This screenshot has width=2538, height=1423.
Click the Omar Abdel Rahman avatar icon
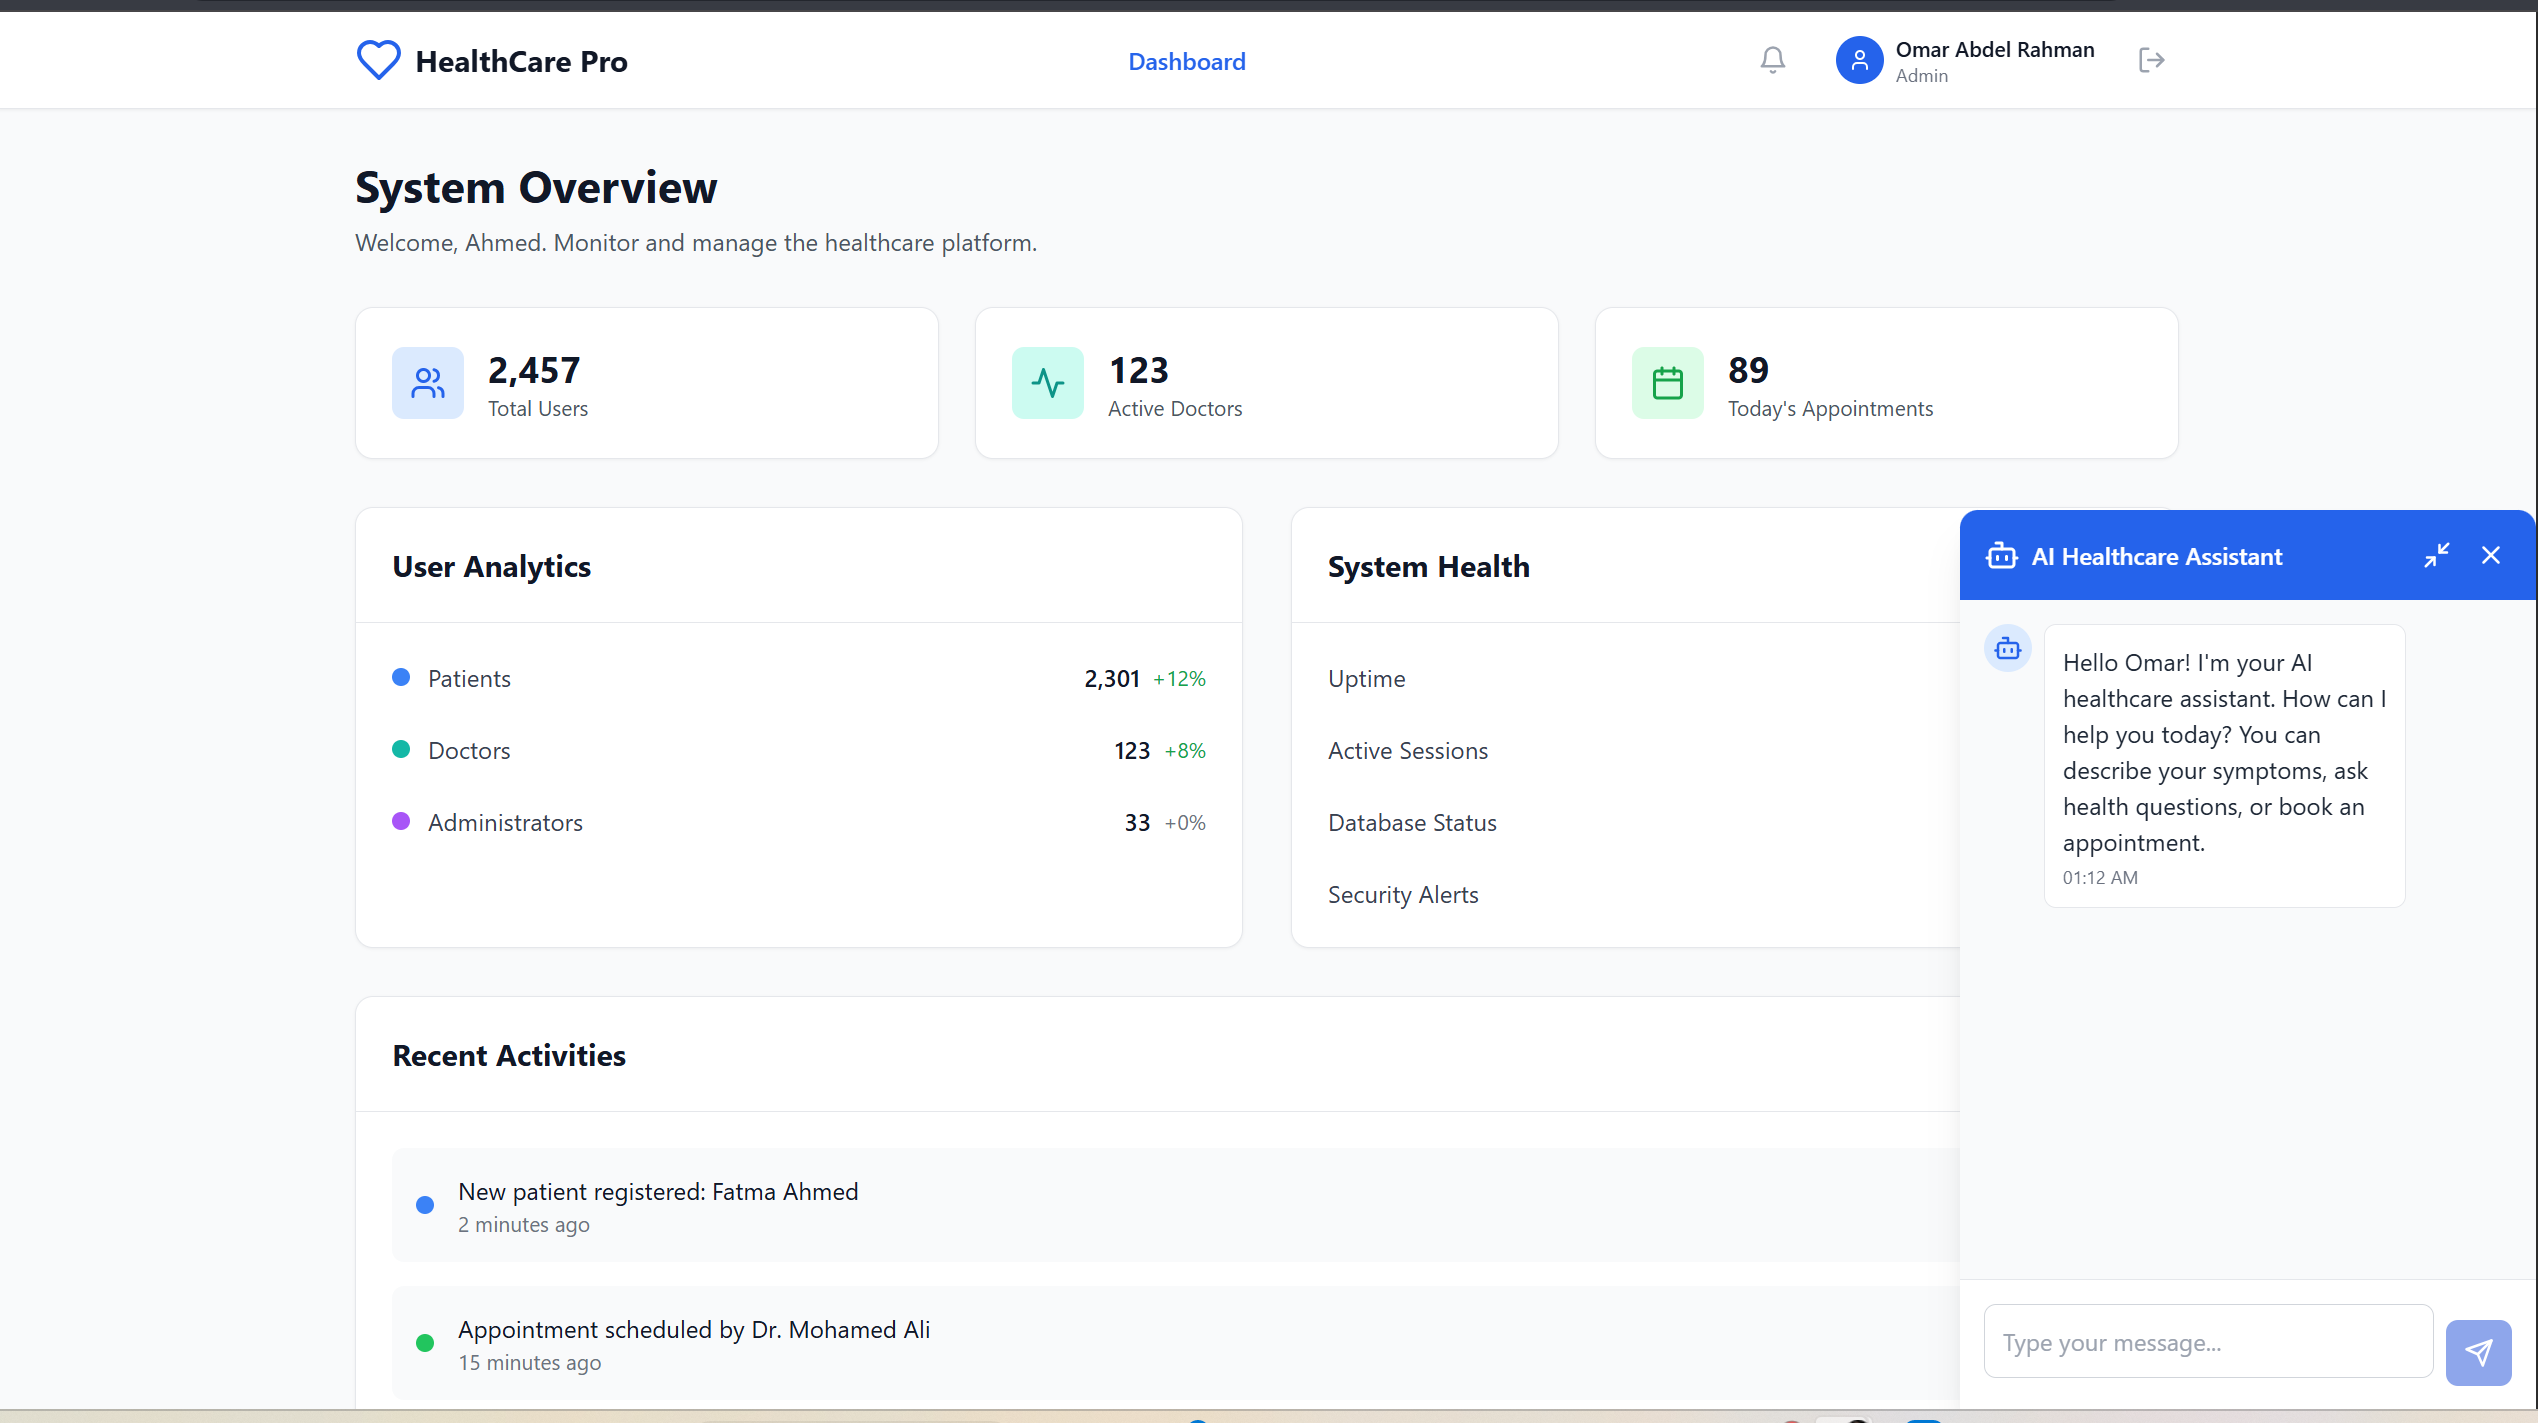1858,60
